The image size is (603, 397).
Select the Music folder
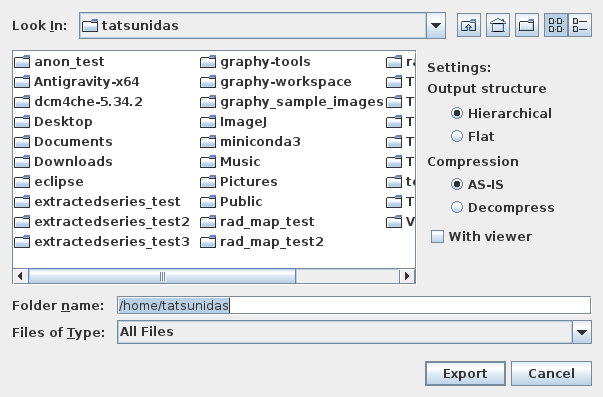(230, 162)
